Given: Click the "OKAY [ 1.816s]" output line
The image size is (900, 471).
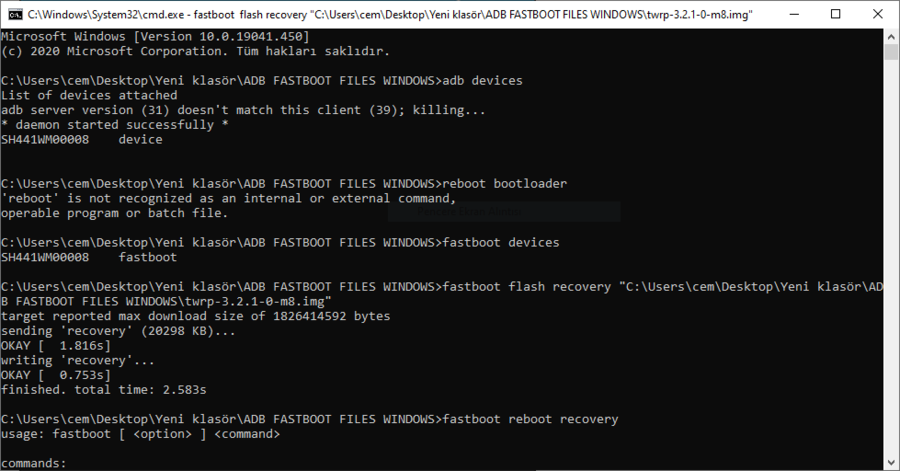Looking at the screenshot, I should tap(54, 345).
